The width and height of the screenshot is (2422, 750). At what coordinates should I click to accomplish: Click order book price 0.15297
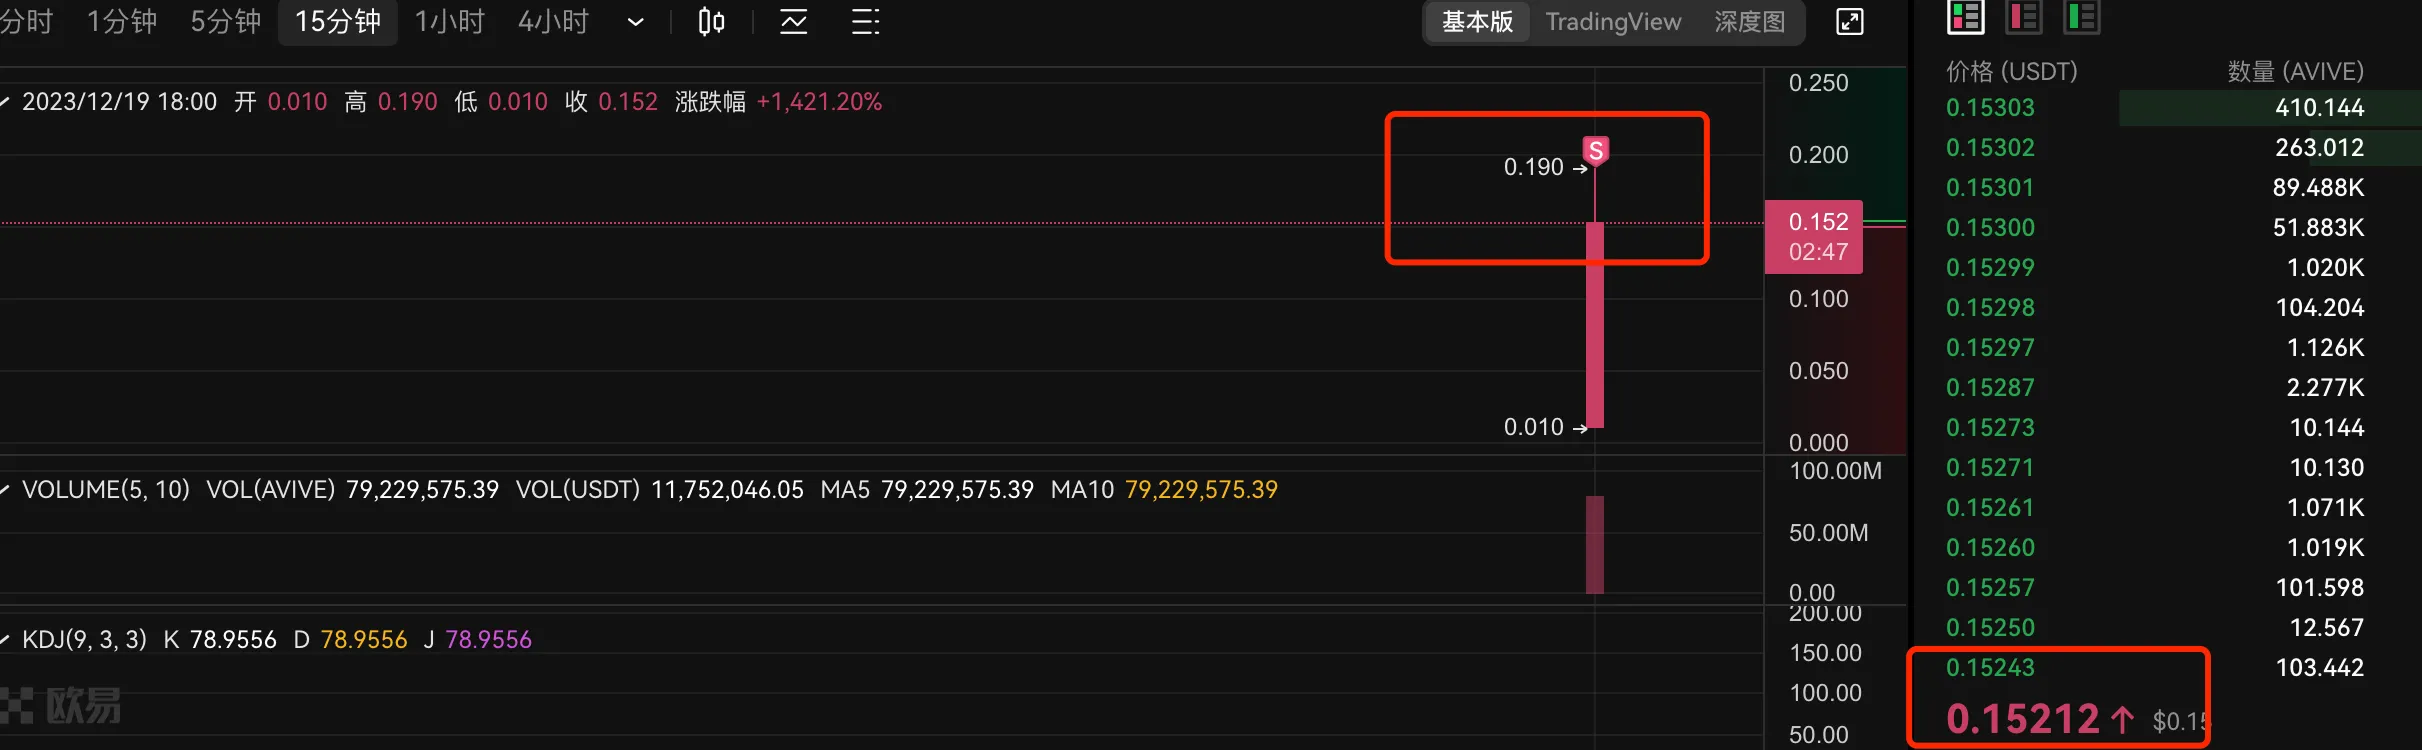[x=1990, y=347]
